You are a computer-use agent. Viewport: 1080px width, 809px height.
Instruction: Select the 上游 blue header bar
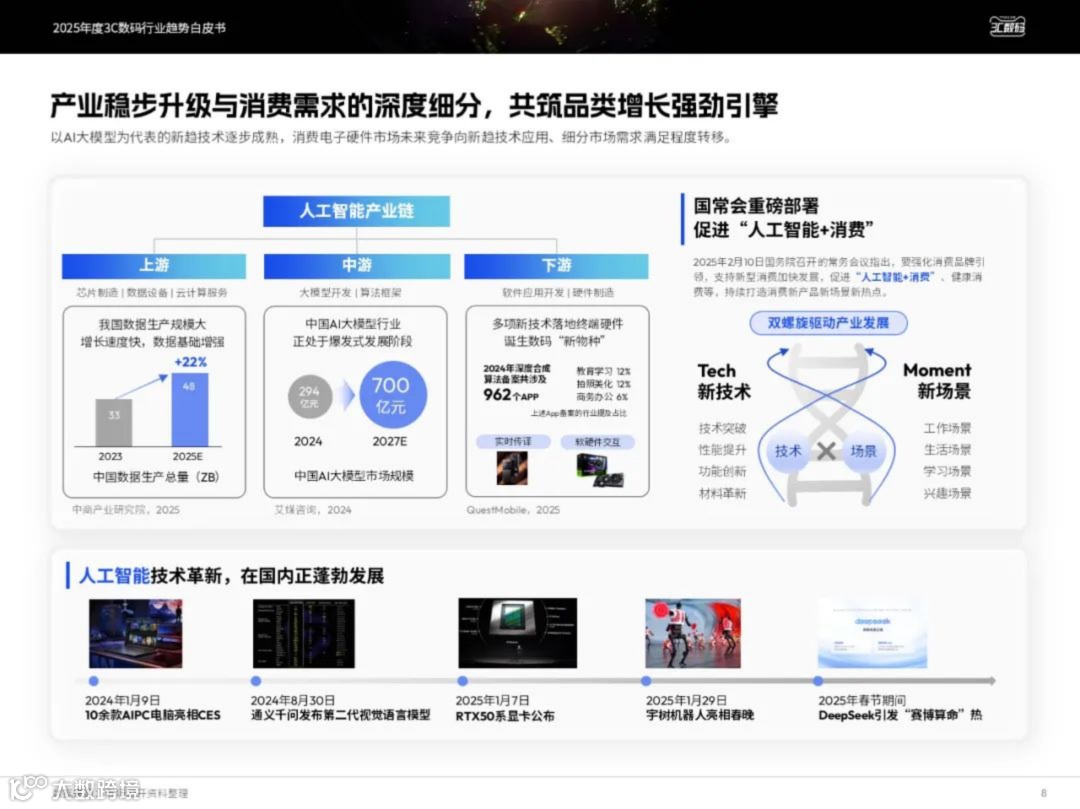[x=154, y=266]
